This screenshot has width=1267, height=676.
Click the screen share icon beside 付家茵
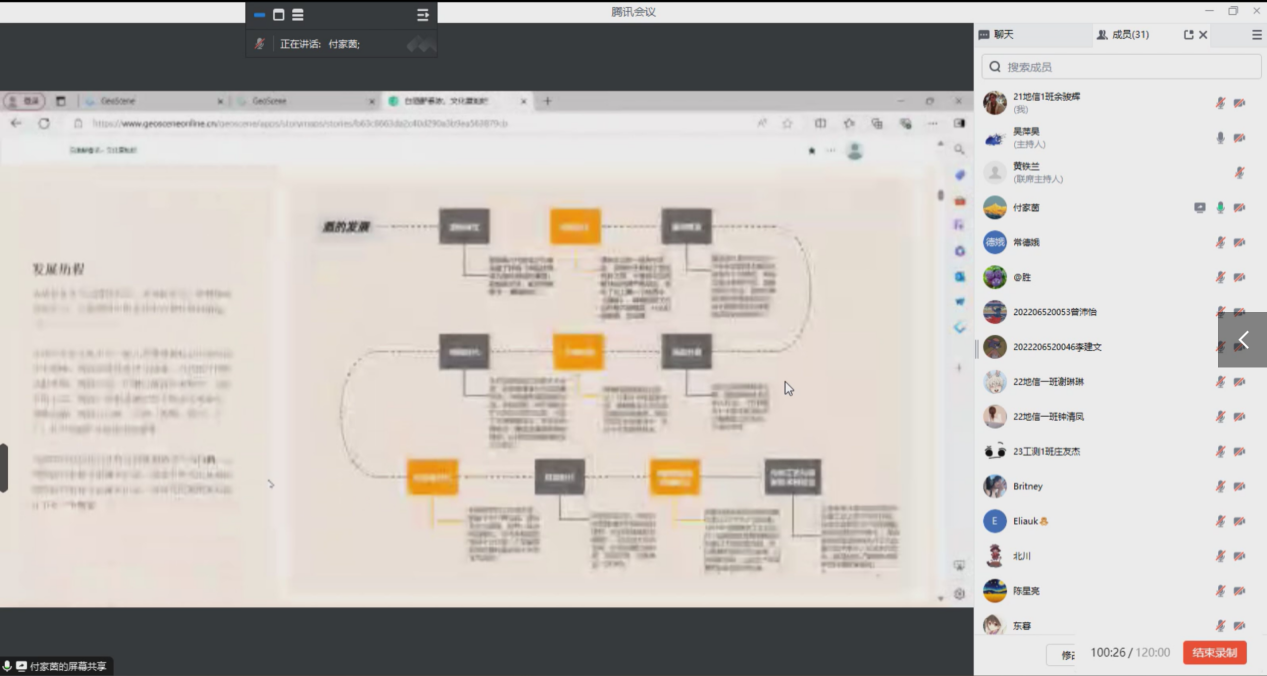(x=1200, y=208)
